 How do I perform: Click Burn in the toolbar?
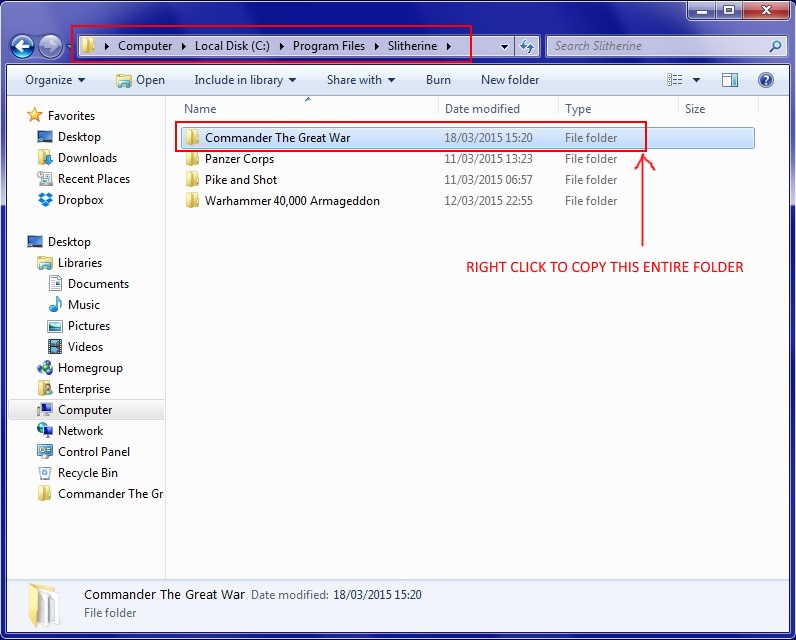(x=438, y=80)
